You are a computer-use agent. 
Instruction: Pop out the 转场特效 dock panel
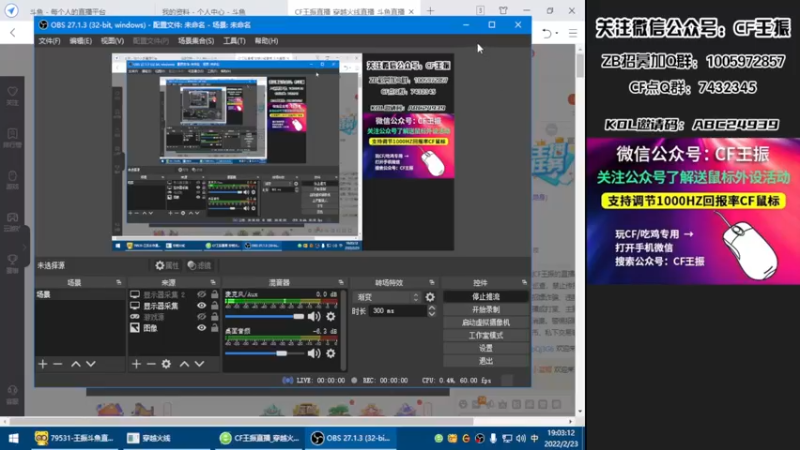(x=432, y=282)
